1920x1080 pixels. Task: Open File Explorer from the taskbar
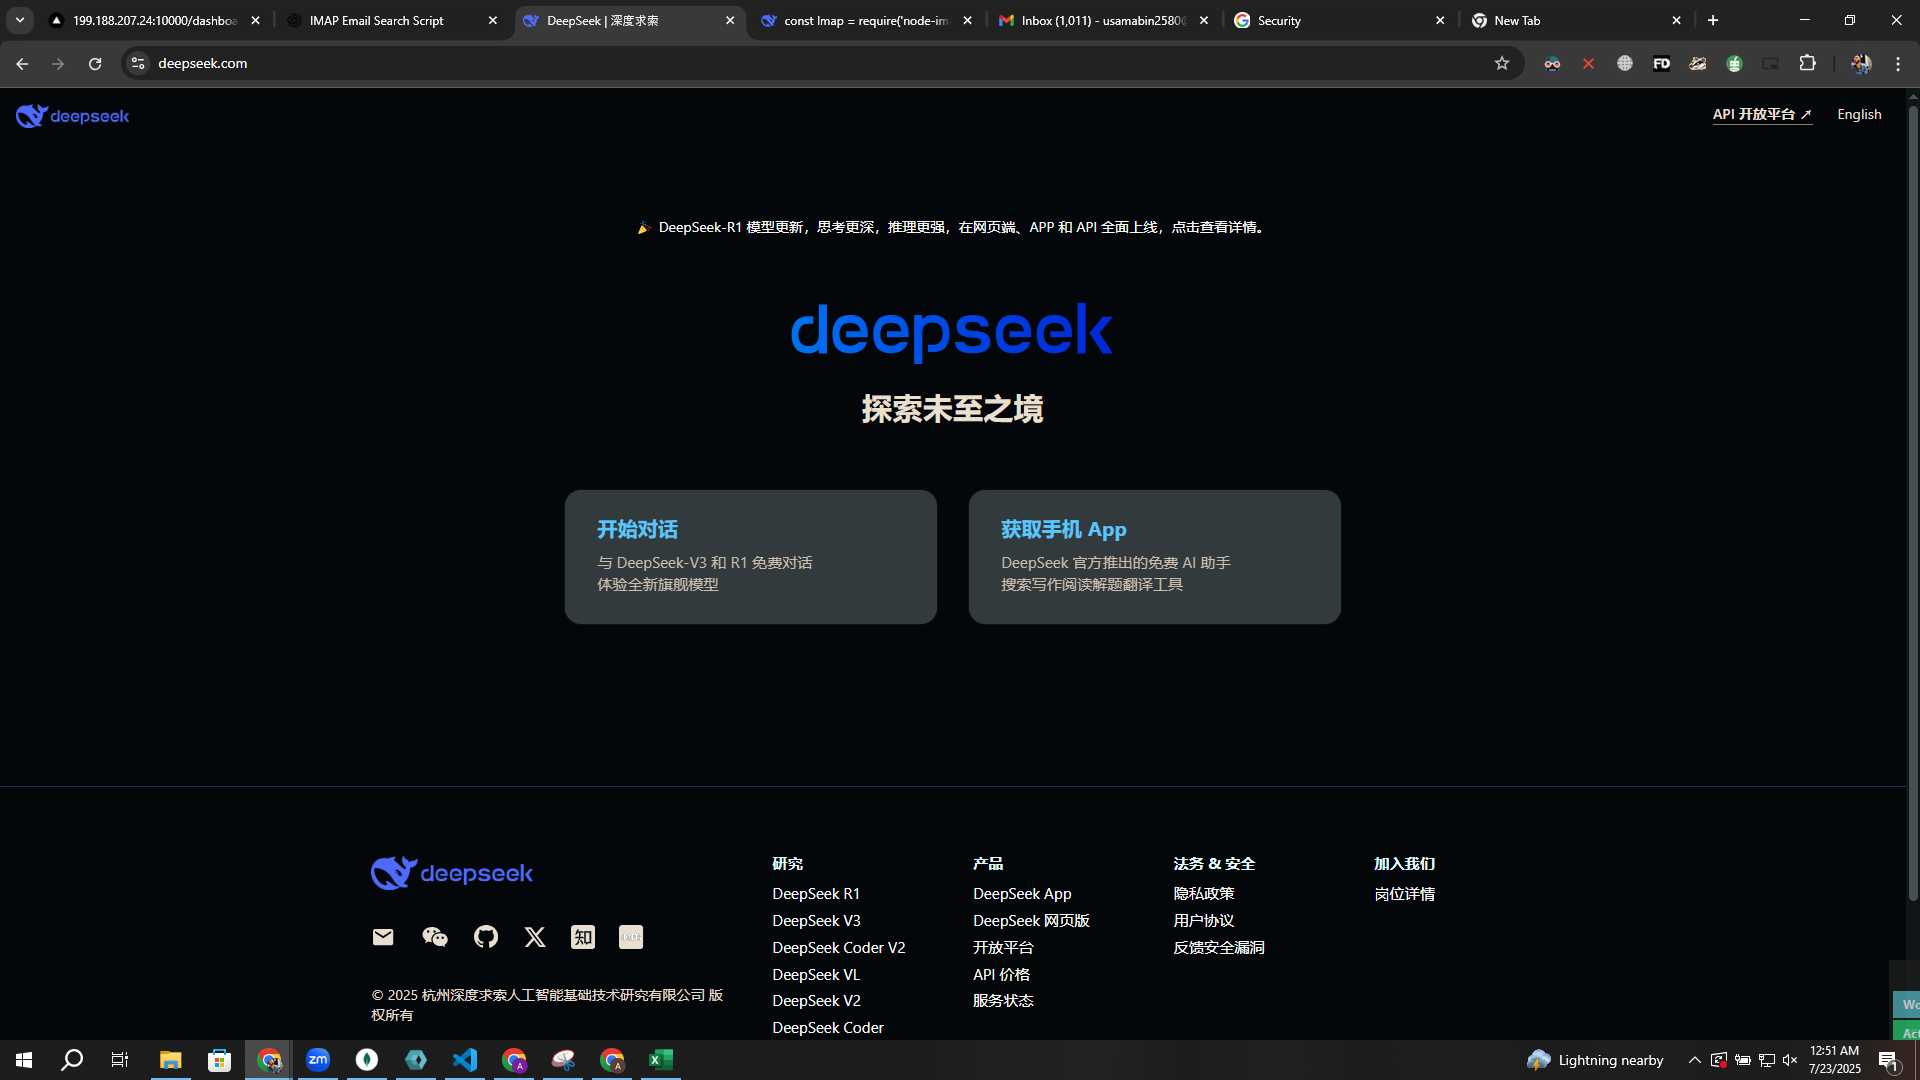tap(171, 1060)
